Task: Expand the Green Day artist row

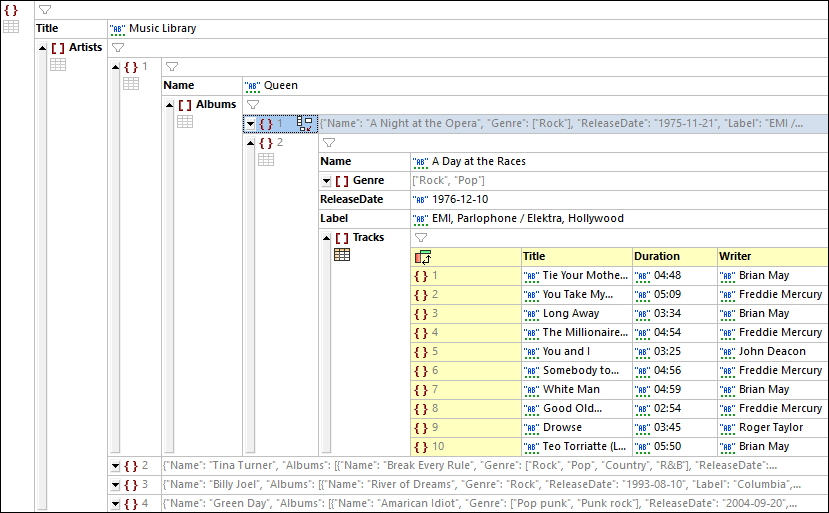Action: pyautogui.click(x=115, y=504)
